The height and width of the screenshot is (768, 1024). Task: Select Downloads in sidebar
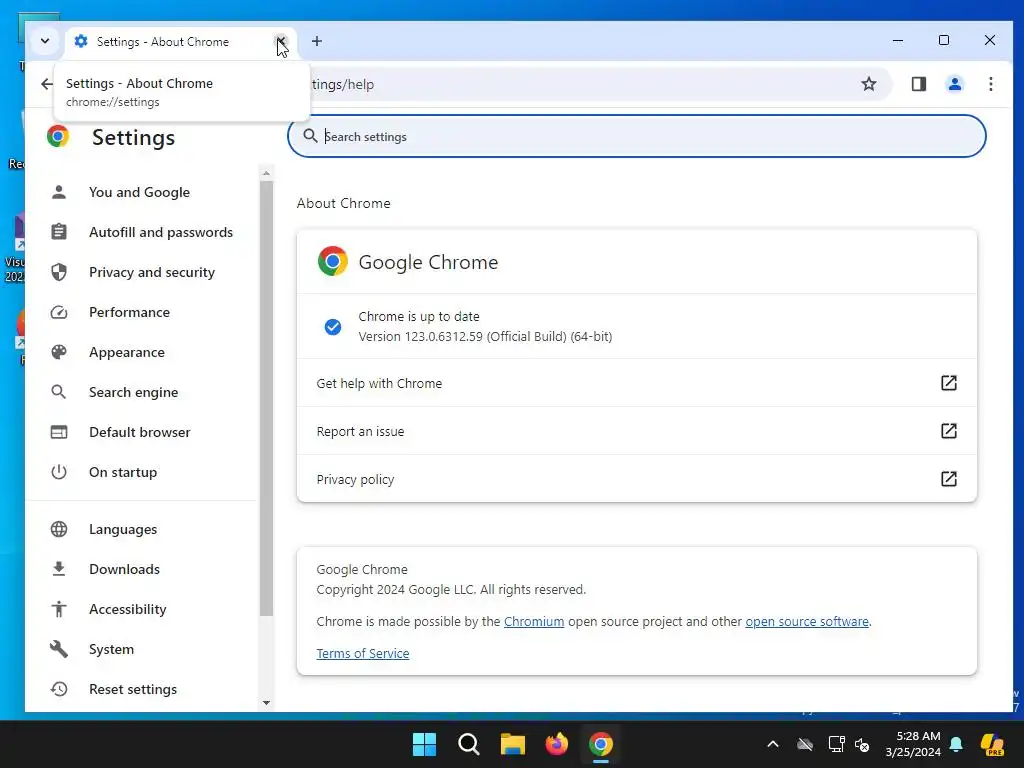[x=124, y=569]
